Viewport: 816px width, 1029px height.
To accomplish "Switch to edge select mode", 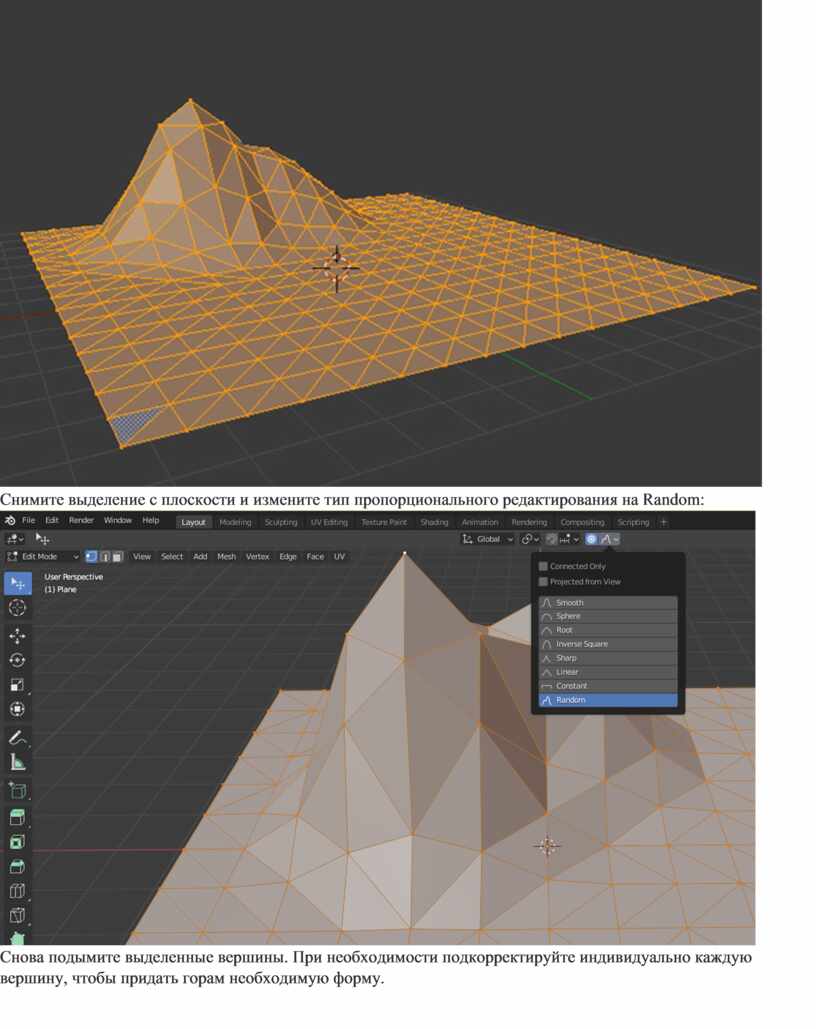I will 104,556.
